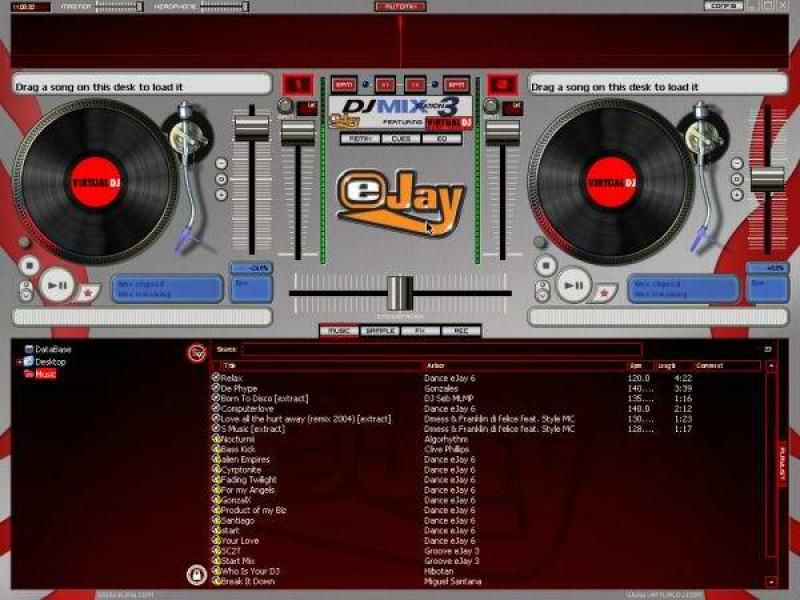
Task: Click the stop button on left deck
Action: tap(28, 267)
